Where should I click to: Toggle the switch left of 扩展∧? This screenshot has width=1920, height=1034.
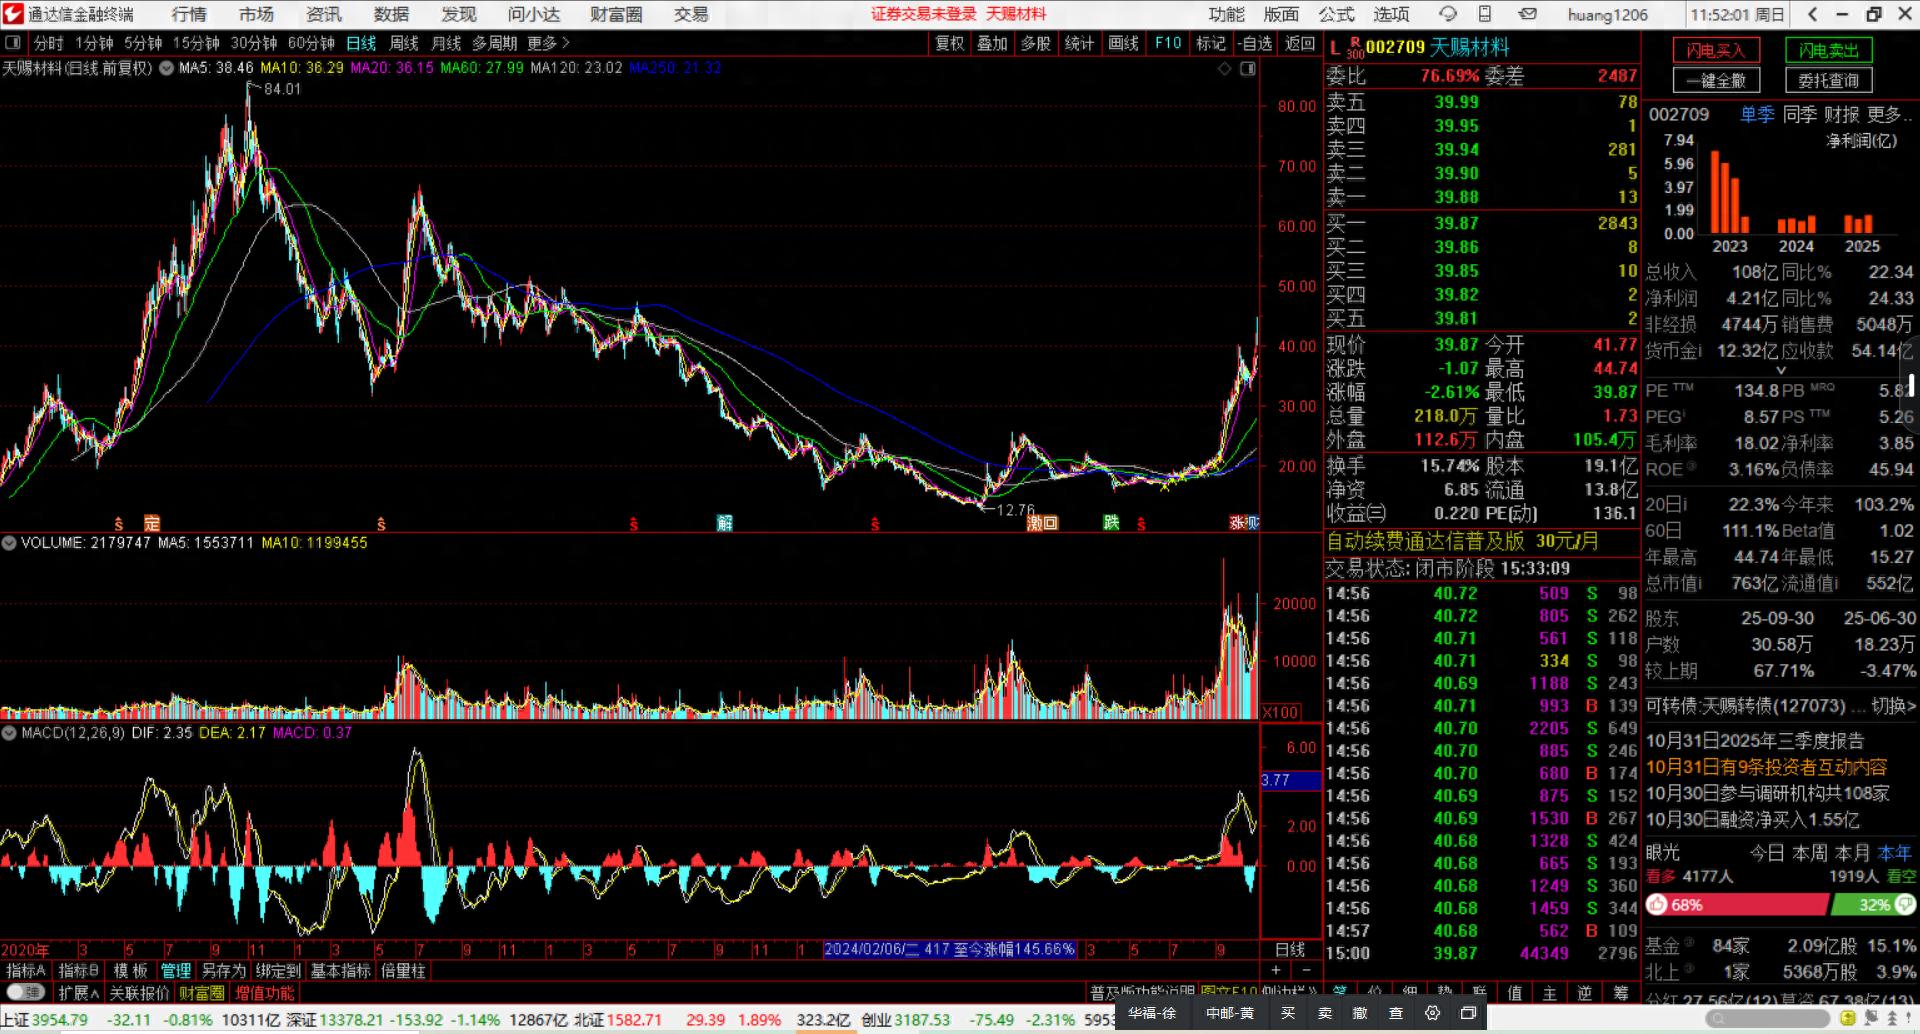[x=25, y=993]
